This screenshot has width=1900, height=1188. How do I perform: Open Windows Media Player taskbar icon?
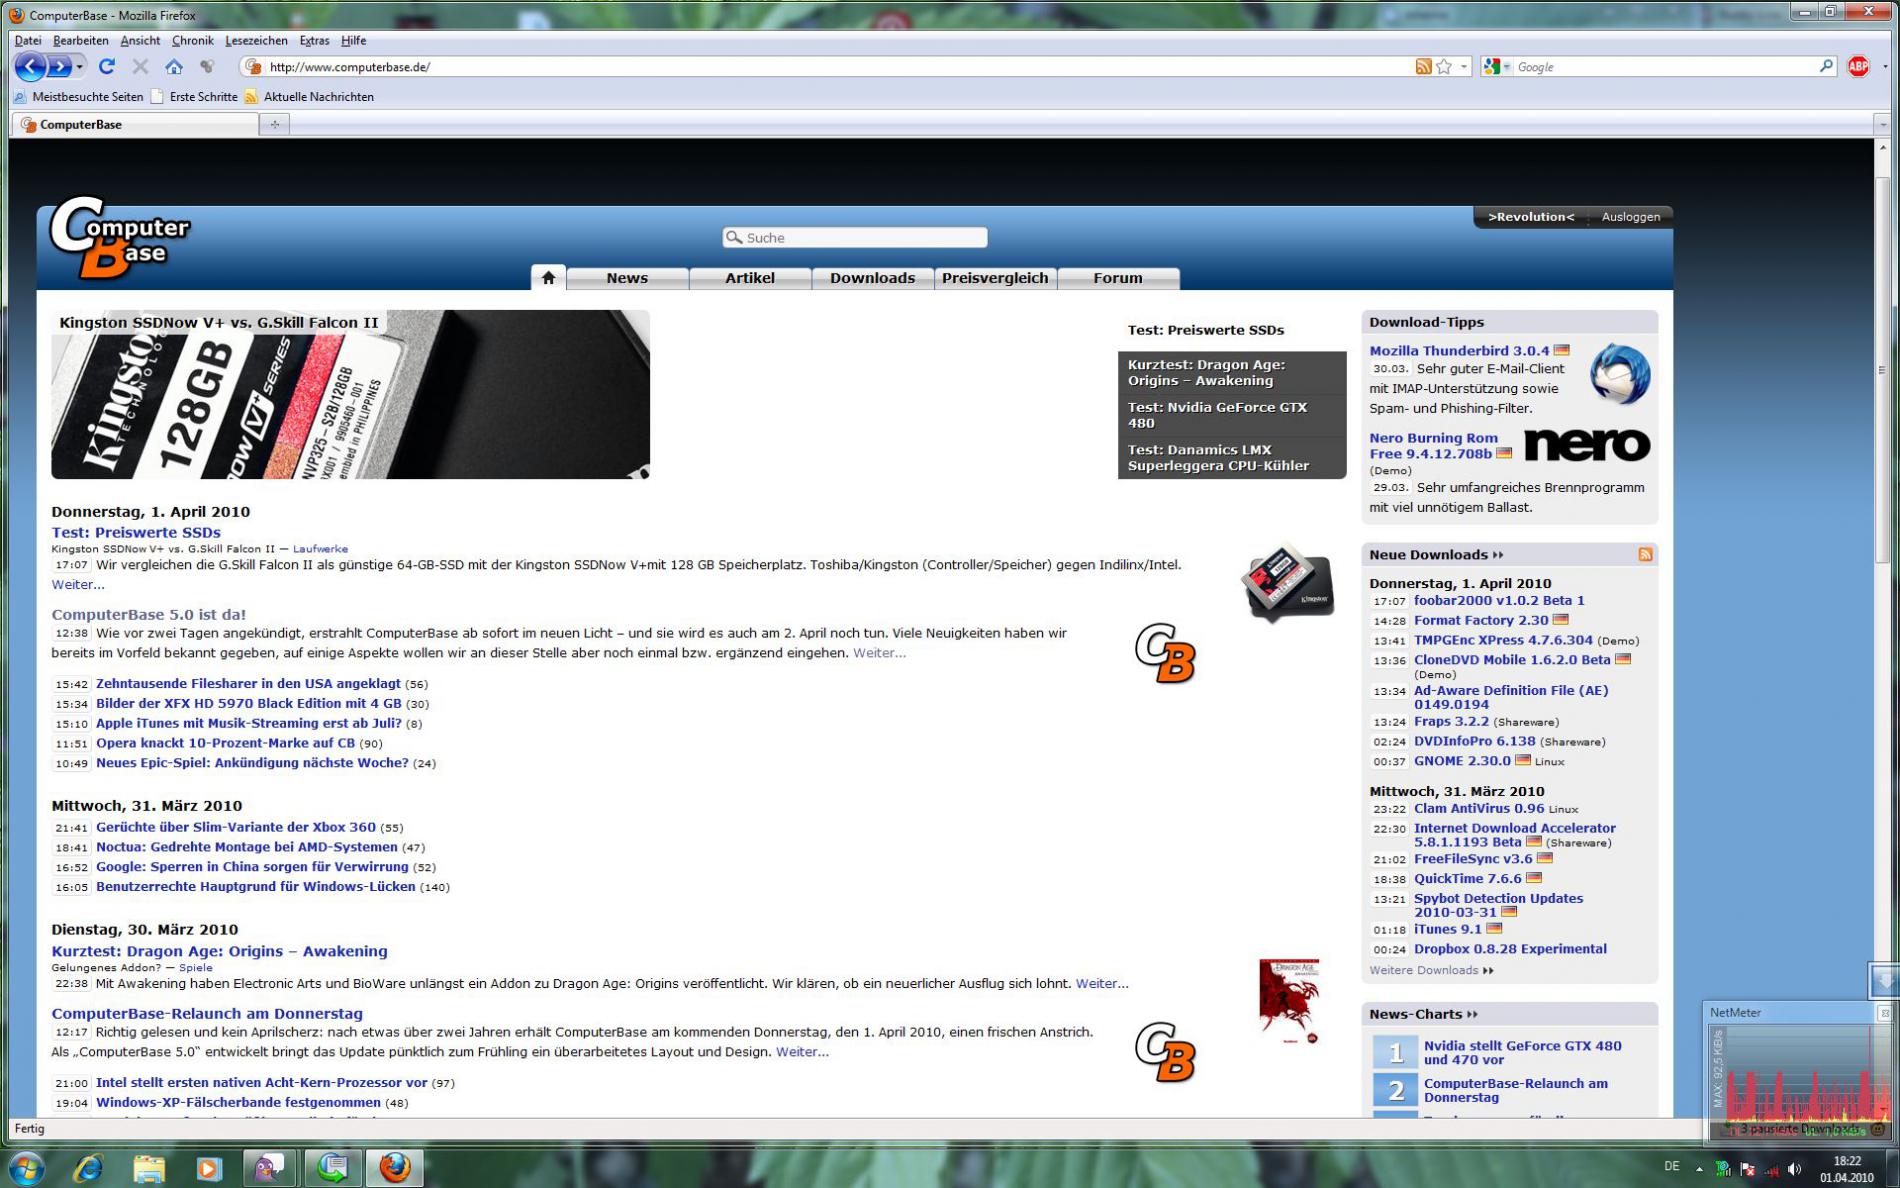208,1167
